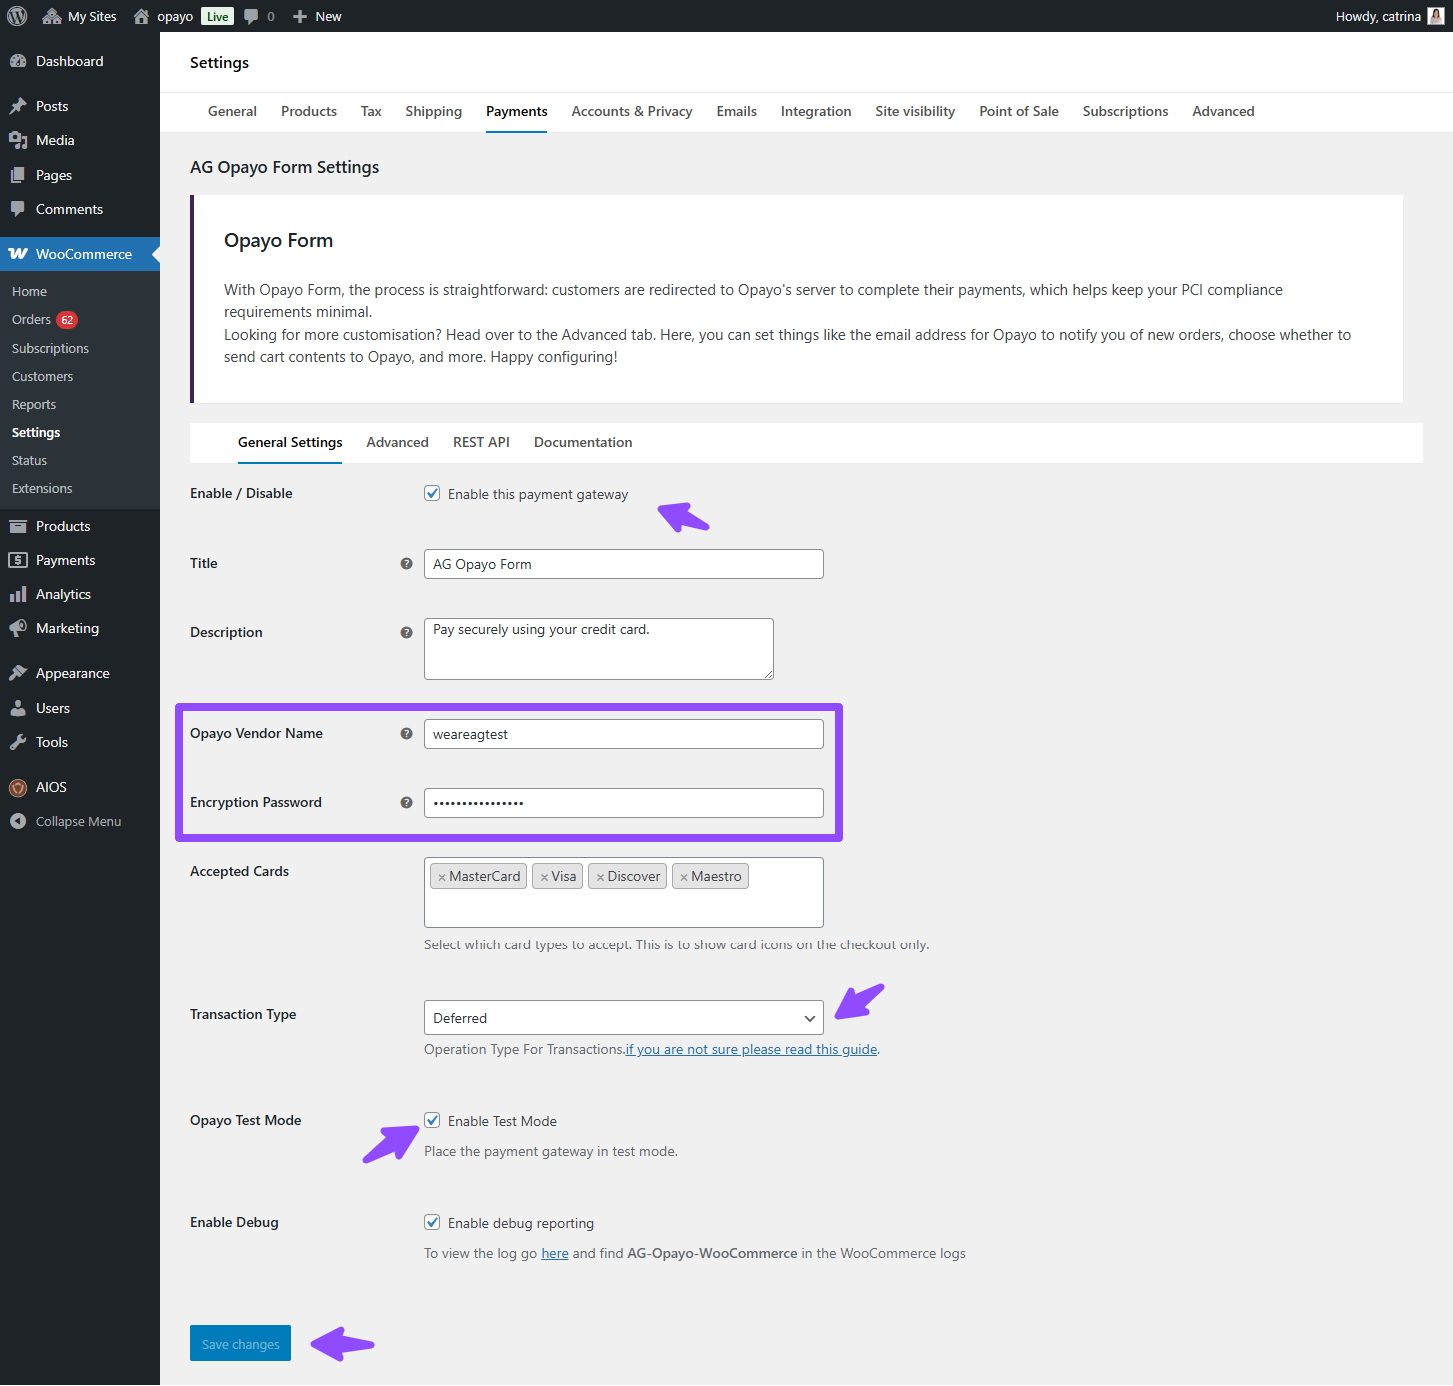
Task: Switch to the Subscriptions settings tab
Action: click(1125, 111)
